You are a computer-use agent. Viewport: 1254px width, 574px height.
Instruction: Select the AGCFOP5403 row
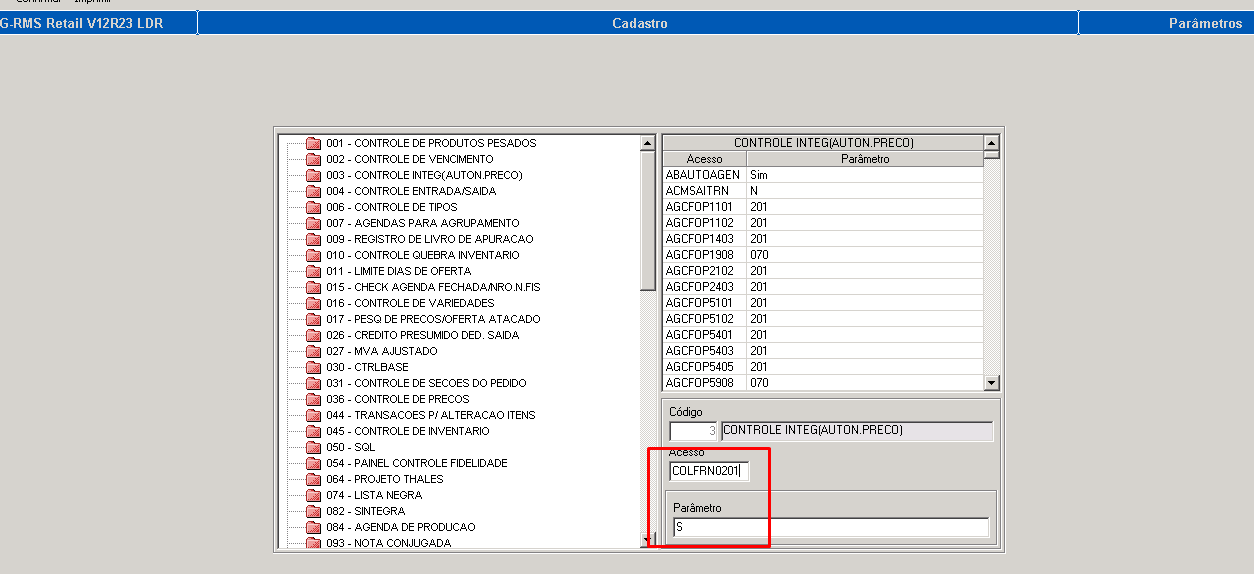coord(822,351)
